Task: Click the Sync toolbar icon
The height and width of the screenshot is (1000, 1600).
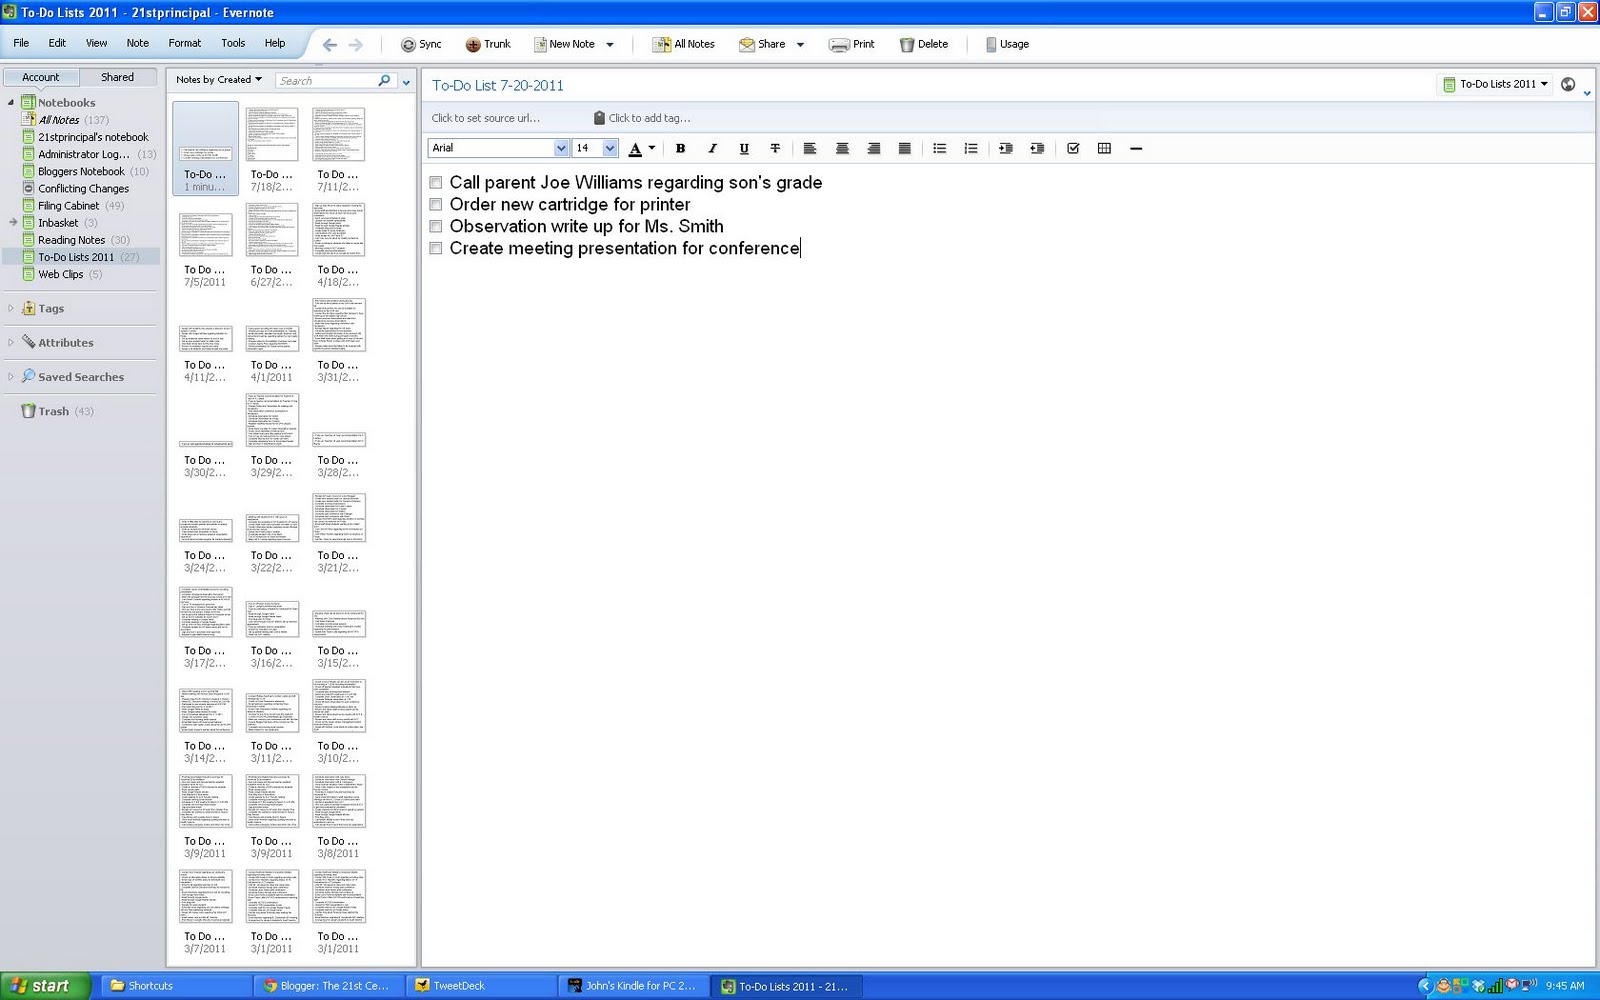Action: tap(408, 44)
